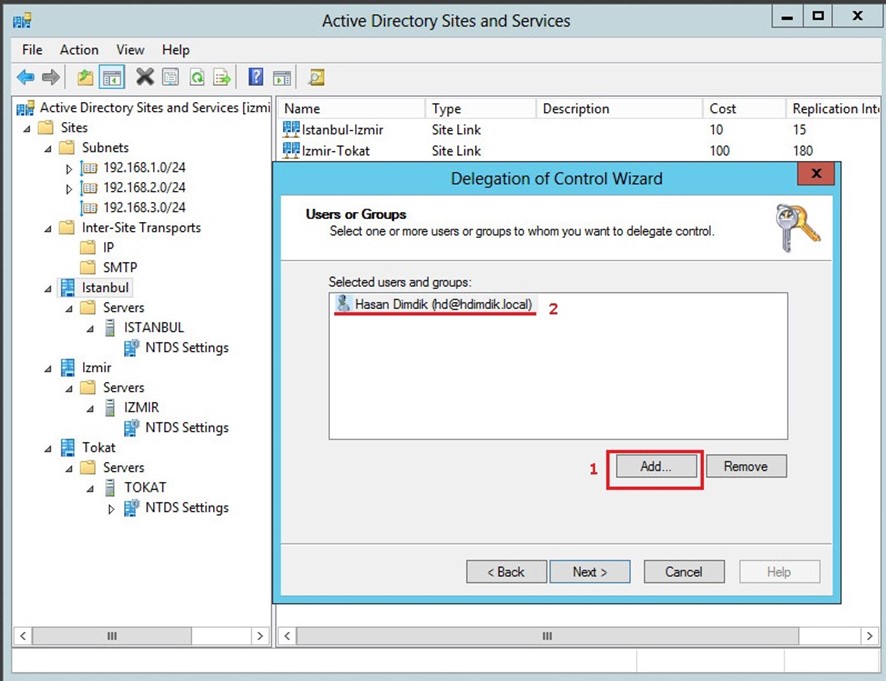
Task: Select the 192.168.1.0/24 subnet icon
Action: coord(89,168)
